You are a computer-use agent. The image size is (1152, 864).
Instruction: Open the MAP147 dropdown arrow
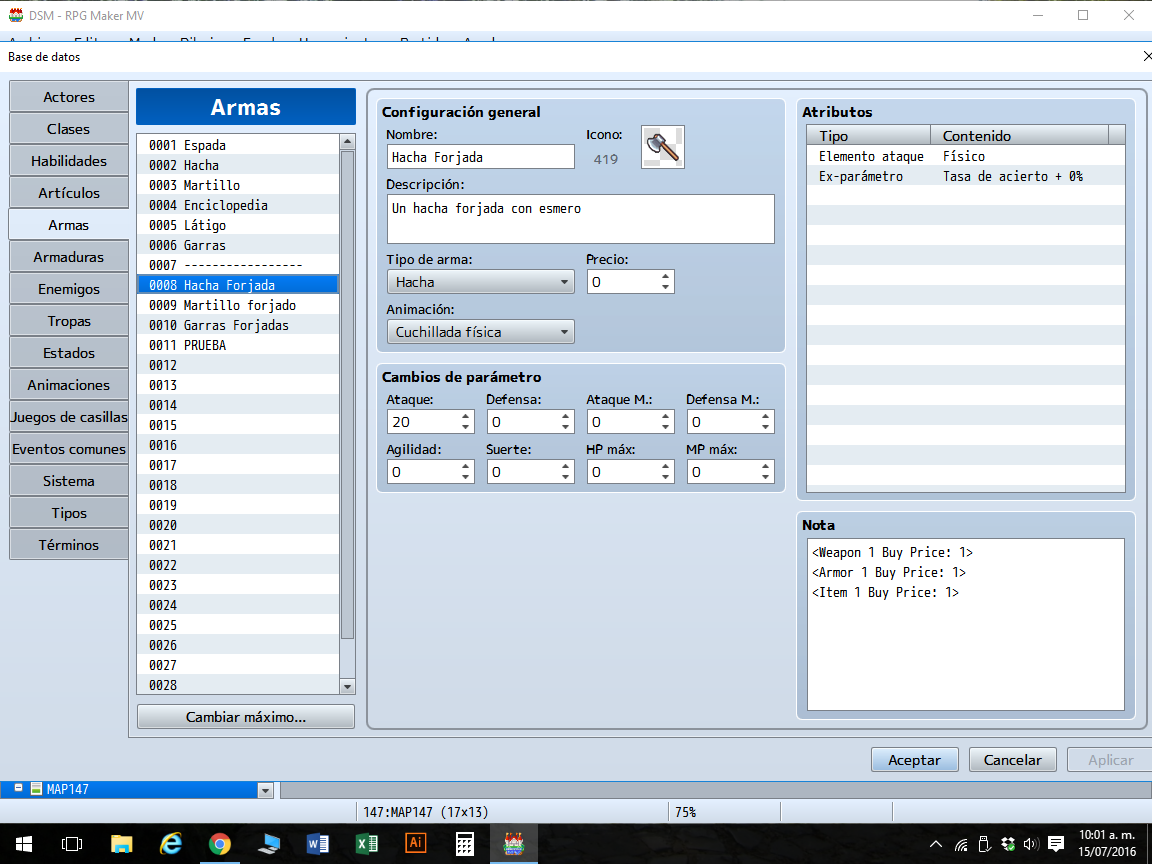click(x=265, y=791)
